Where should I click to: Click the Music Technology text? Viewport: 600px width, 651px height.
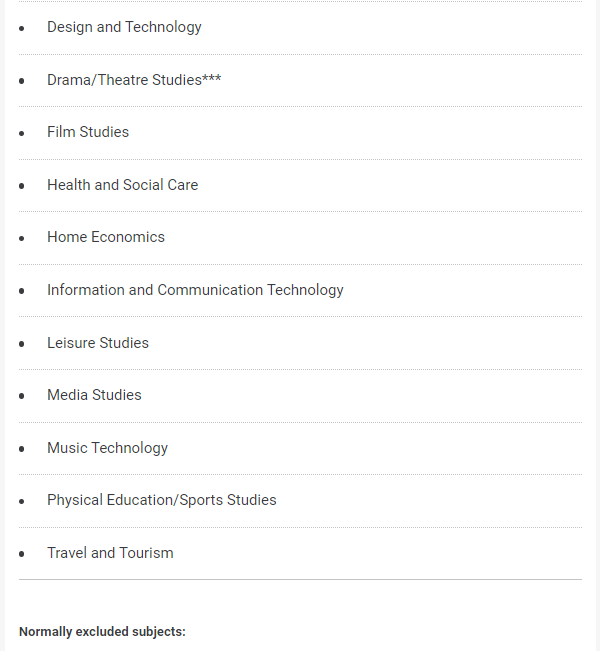point(108,448)
